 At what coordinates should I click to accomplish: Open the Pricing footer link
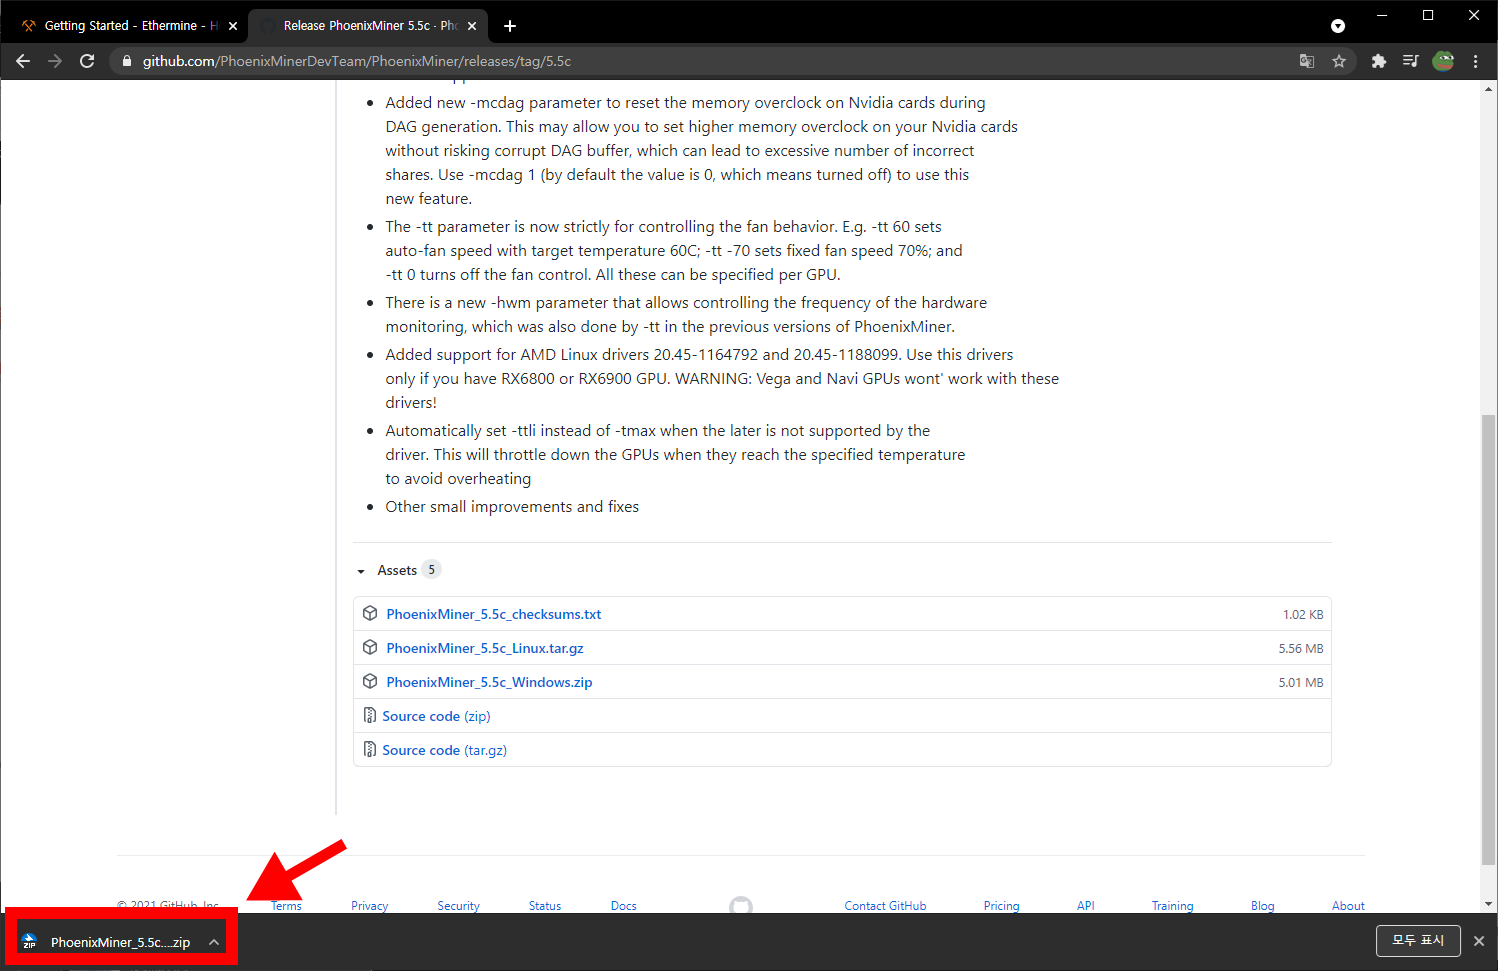[1001, 906]
